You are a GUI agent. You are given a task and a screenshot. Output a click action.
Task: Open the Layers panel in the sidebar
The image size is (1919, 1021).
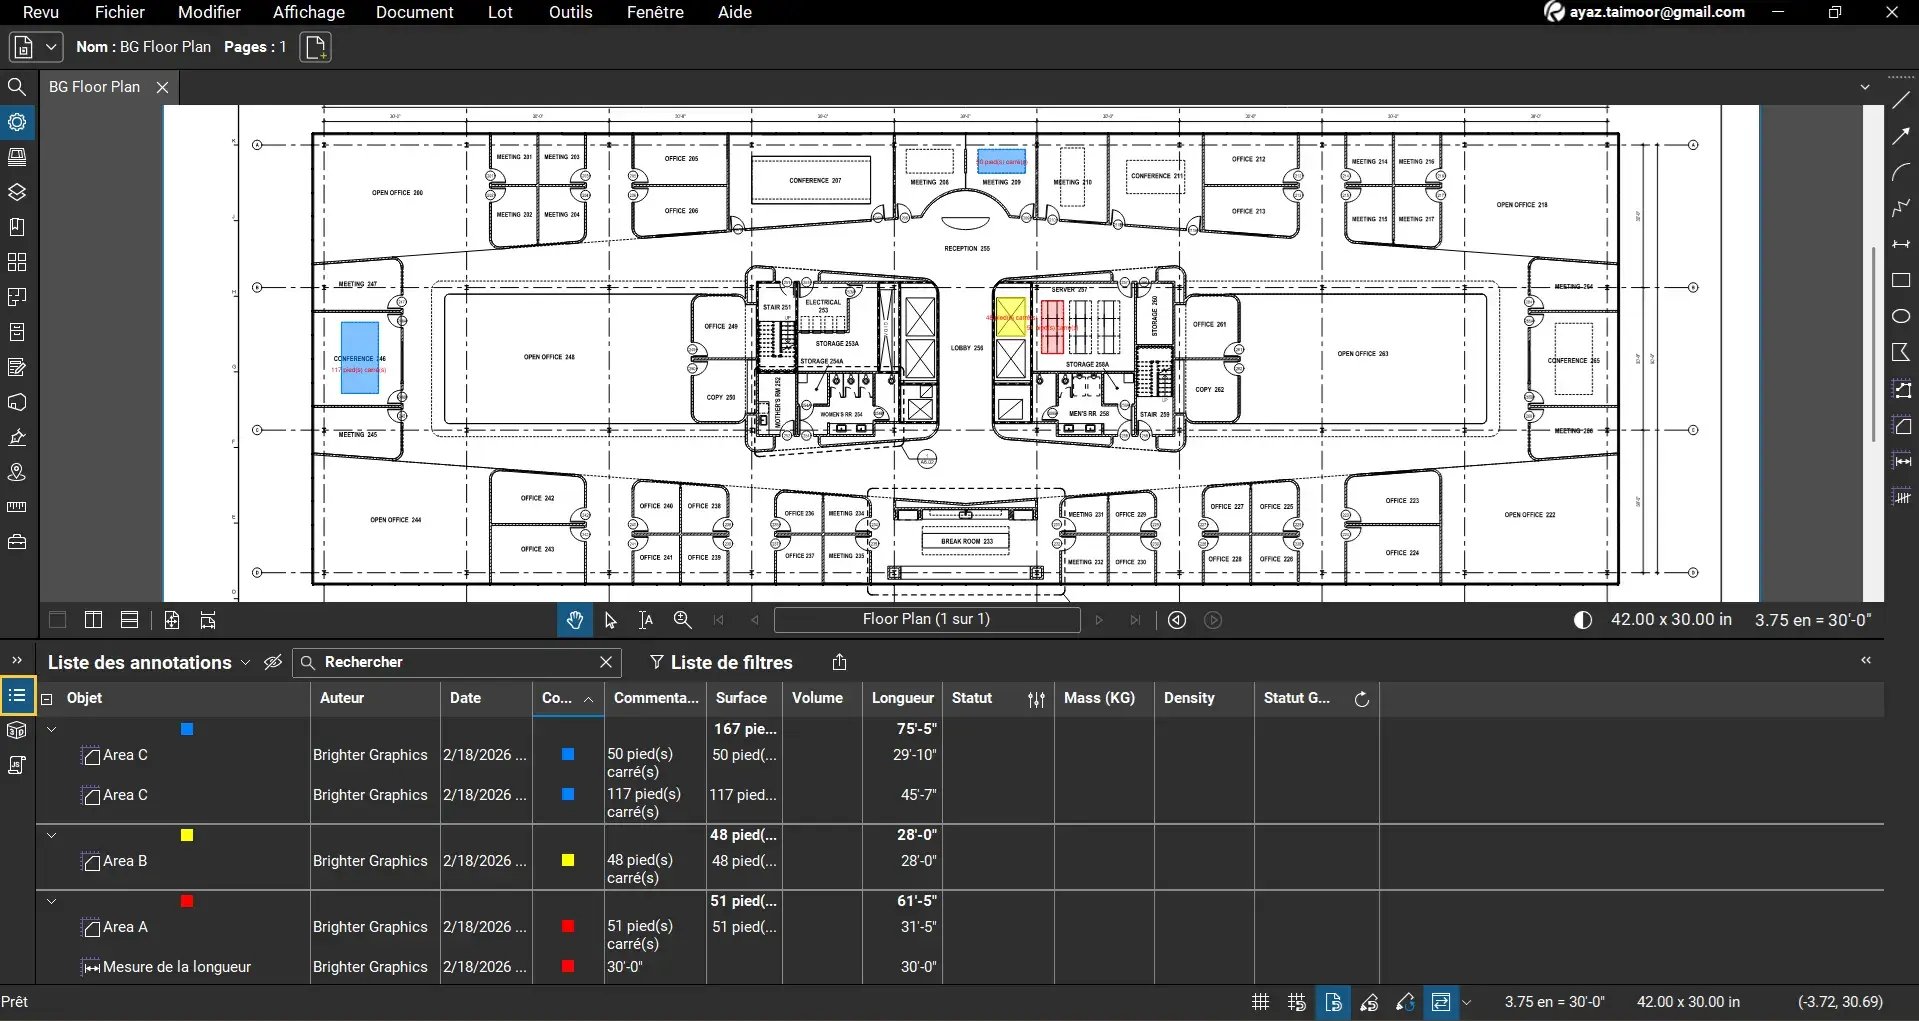click(17, 192)
